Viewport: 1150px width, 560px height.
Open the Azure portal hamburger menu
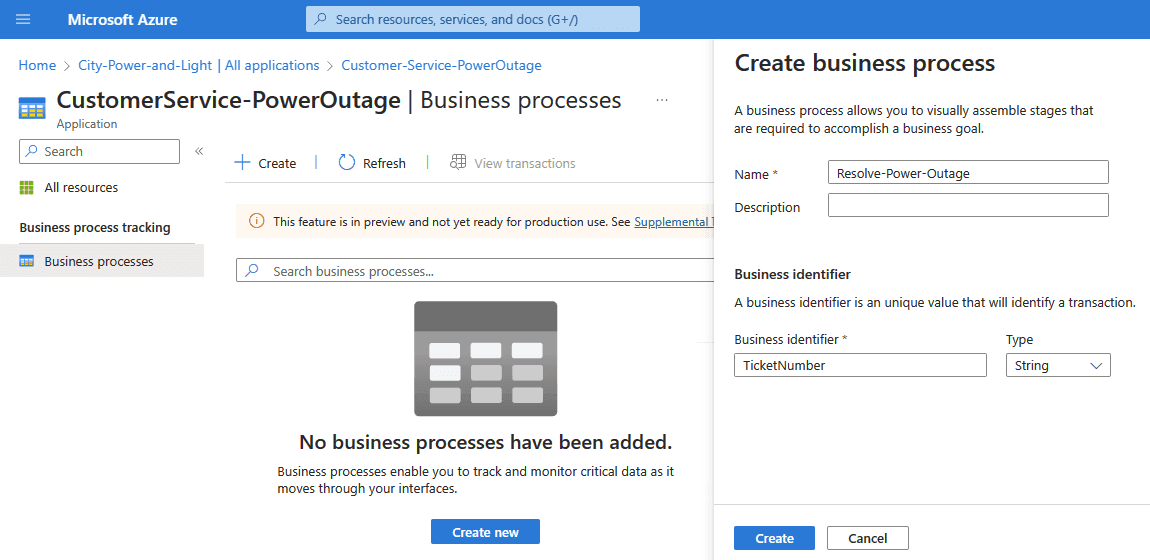(x=23, y=20)
